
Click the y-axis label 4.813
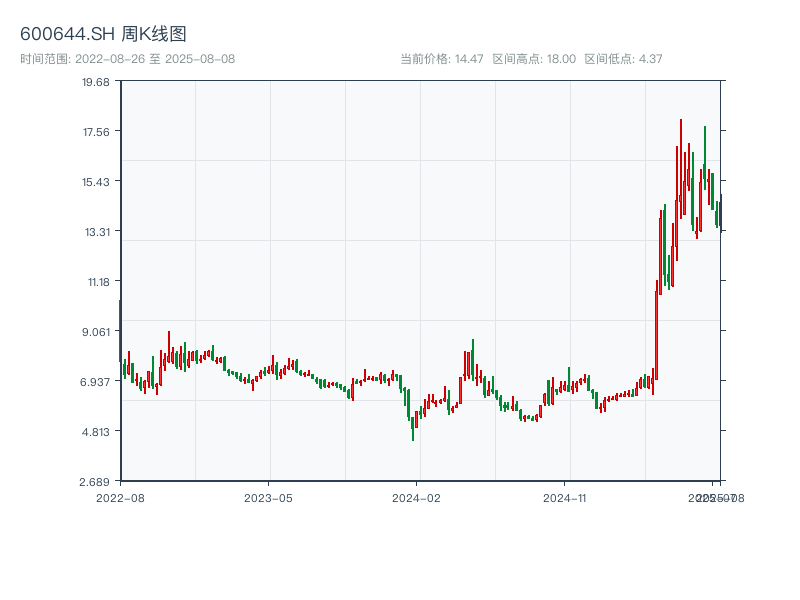point(96,432)
